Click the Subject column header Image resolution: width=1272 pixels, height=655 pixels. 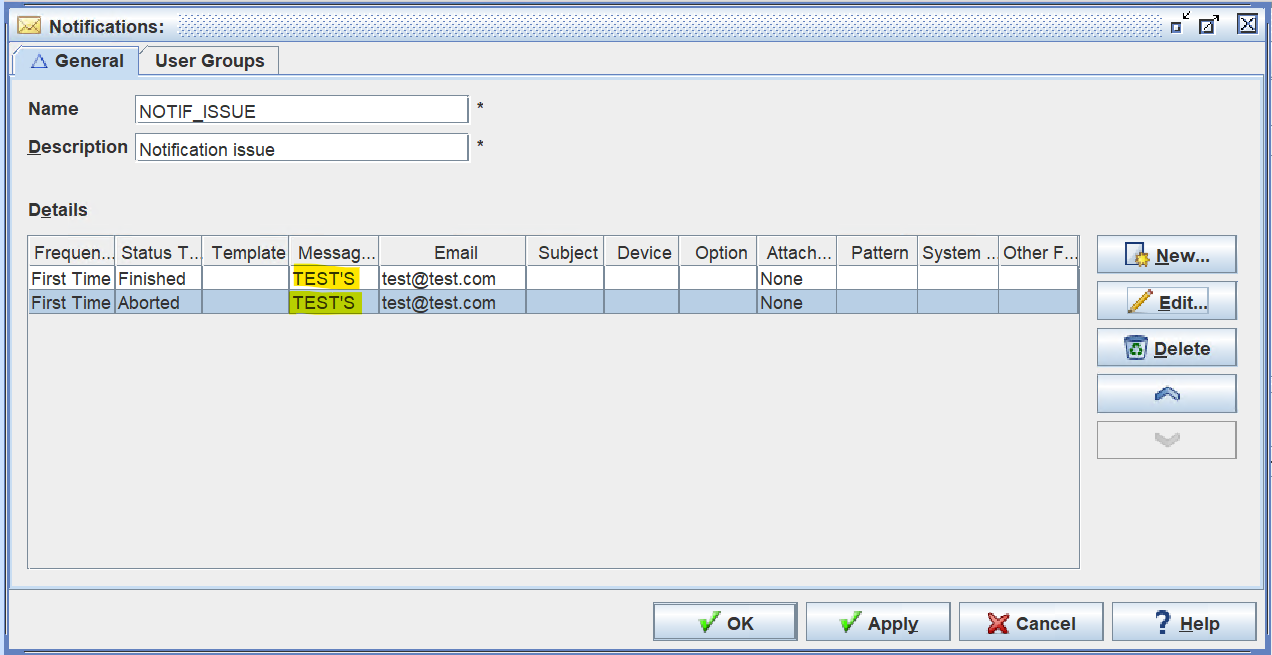(566, 252)
